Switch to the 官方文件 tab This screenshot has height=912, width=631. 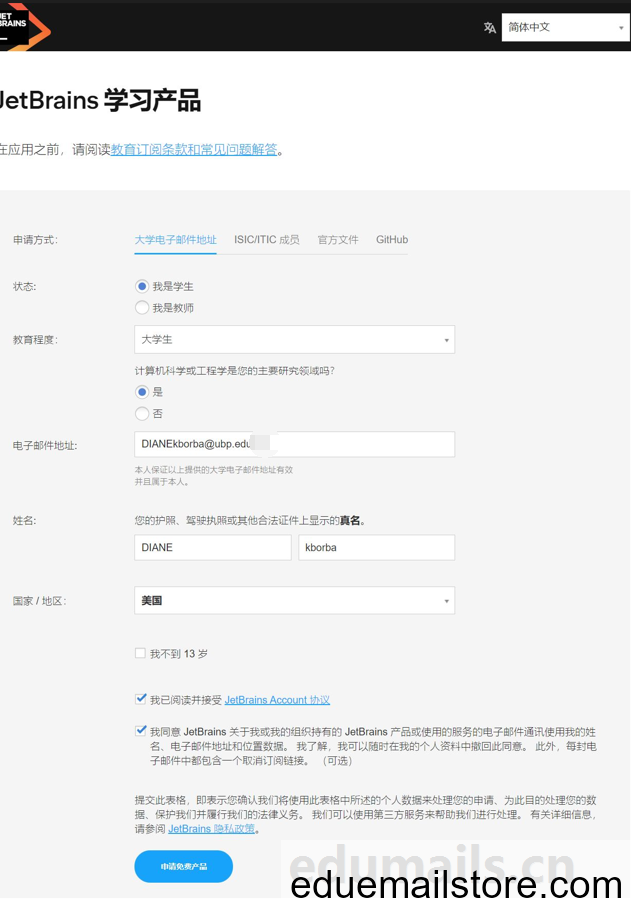click(x=338, y=240)
